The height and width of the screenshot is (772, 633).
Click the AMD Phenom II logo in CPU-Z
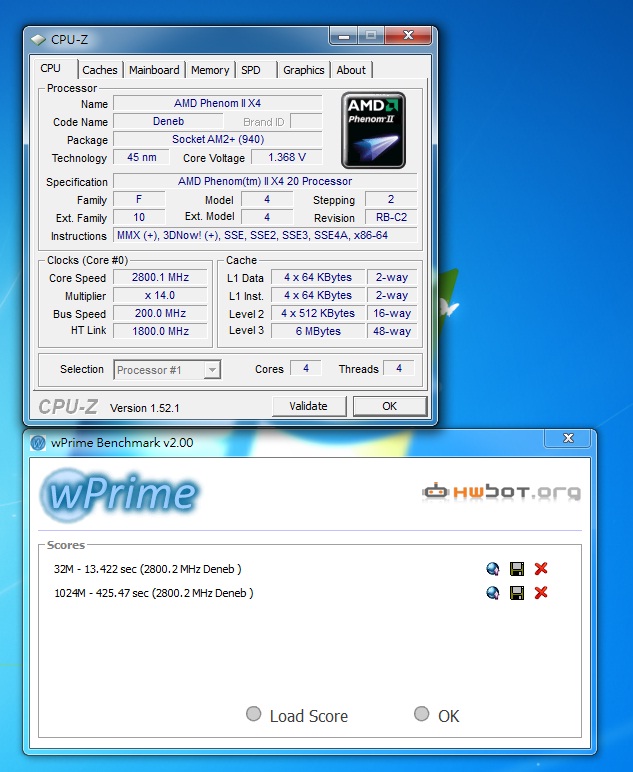click(x=373, y=130)
